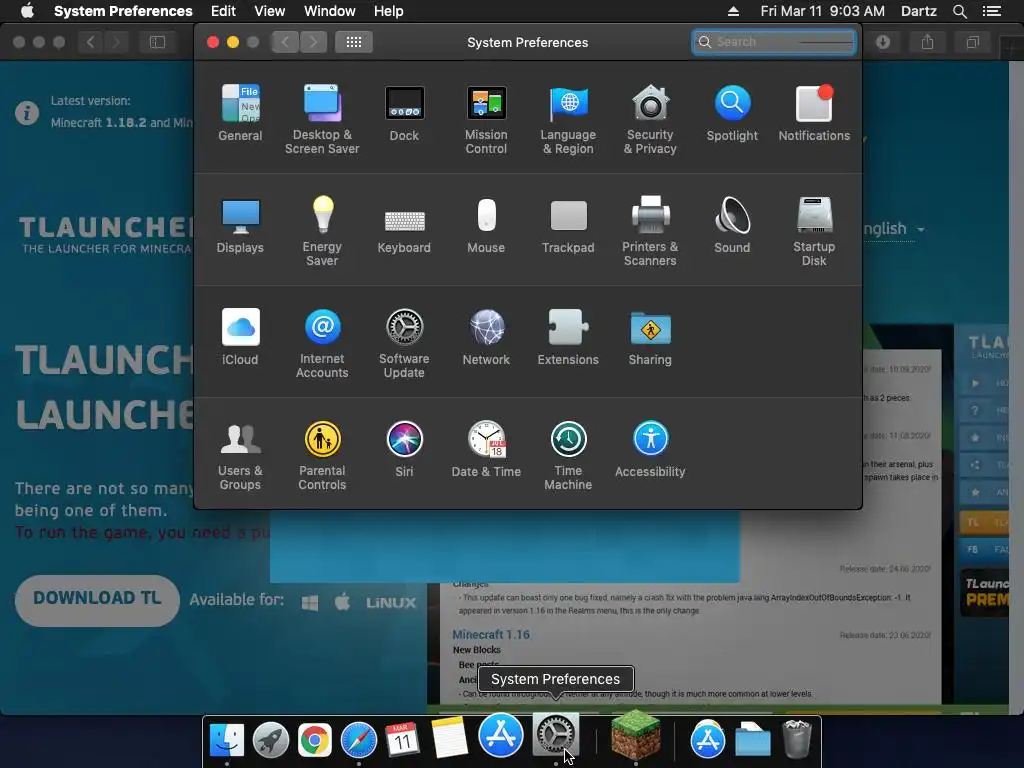Screen dimensions: 1024x768
Task: Open Notification Center list icon in menu bar
Action: (991, 11)
